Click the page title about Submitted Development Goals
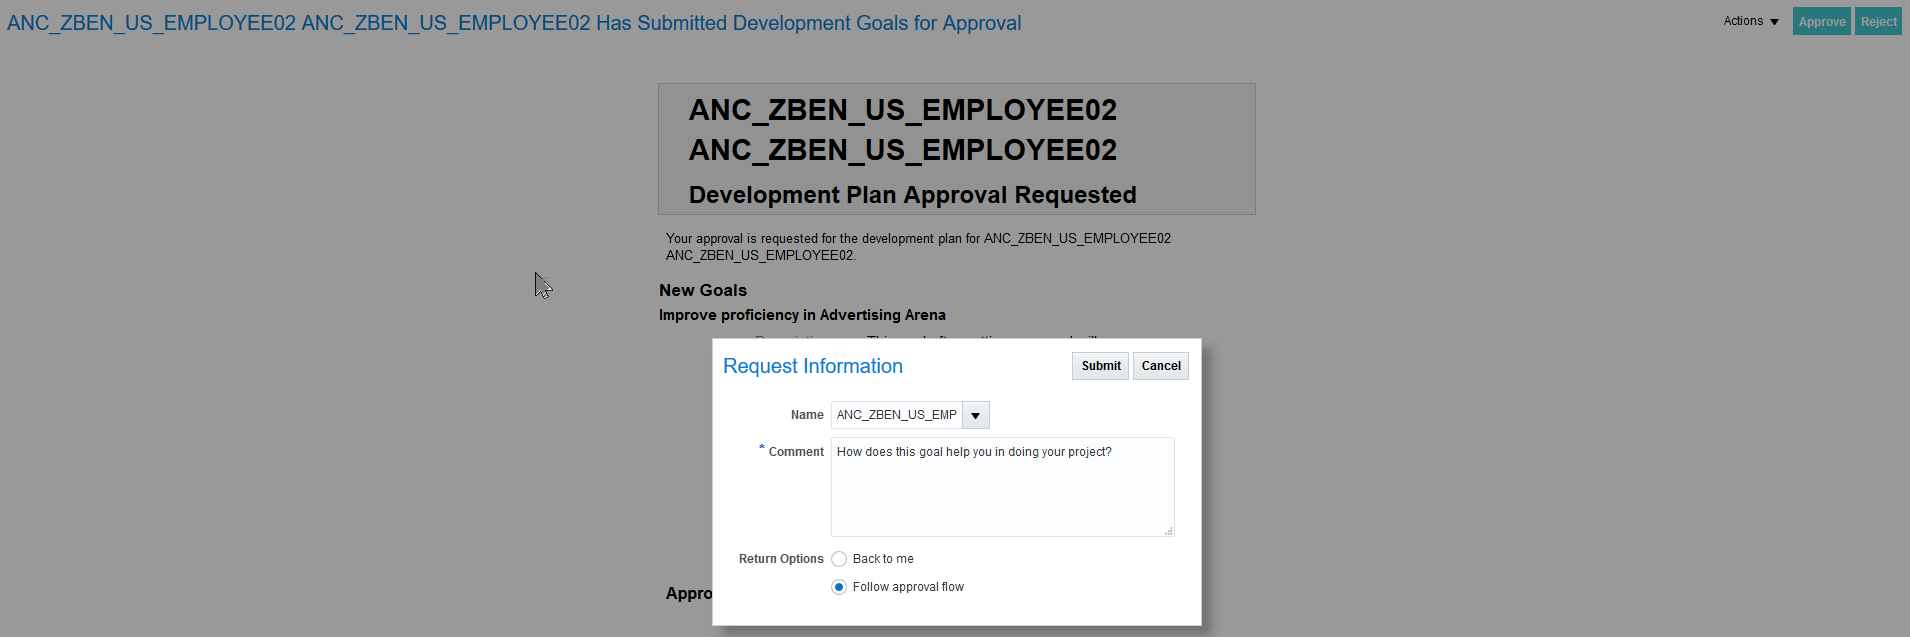This screenshot has height=637, width=1910. coord(514,23)
